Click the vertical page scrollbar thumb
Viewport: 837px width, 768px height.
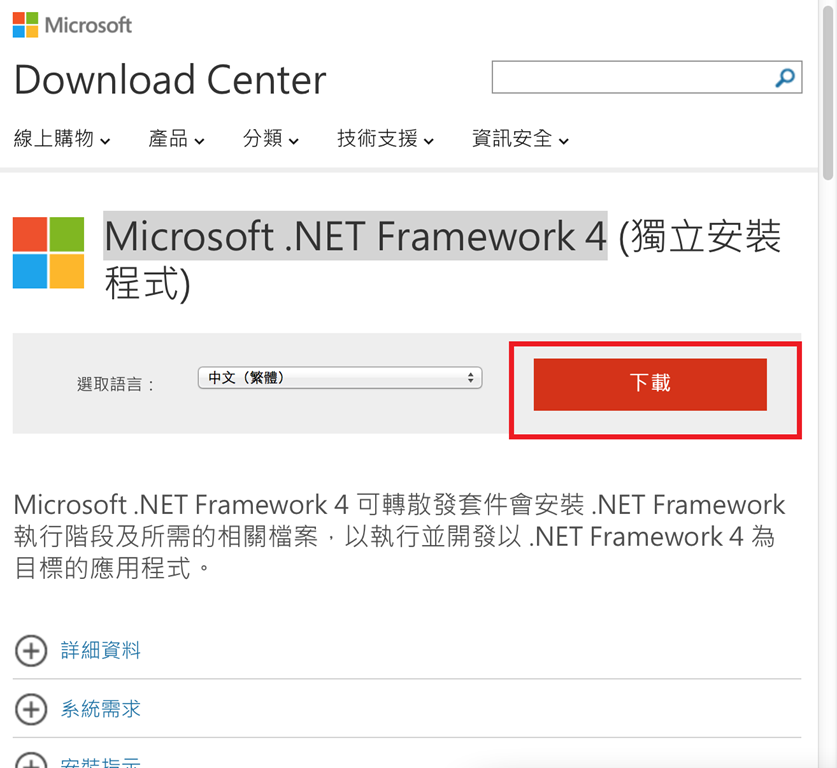pos(828,91)
